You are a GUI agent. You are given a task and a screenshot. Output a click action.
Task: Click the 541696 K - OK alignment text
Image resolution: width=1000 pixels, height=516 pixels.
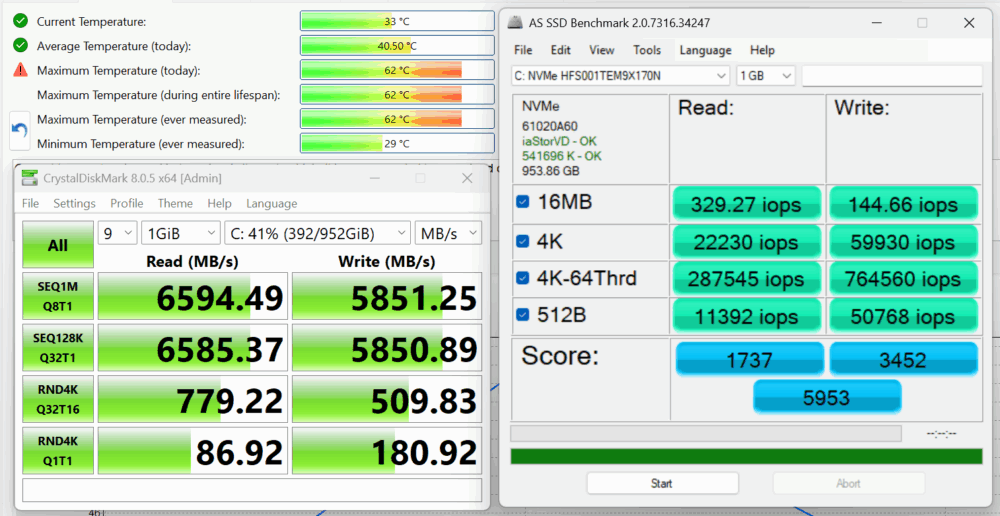click(x=561, y=156)
